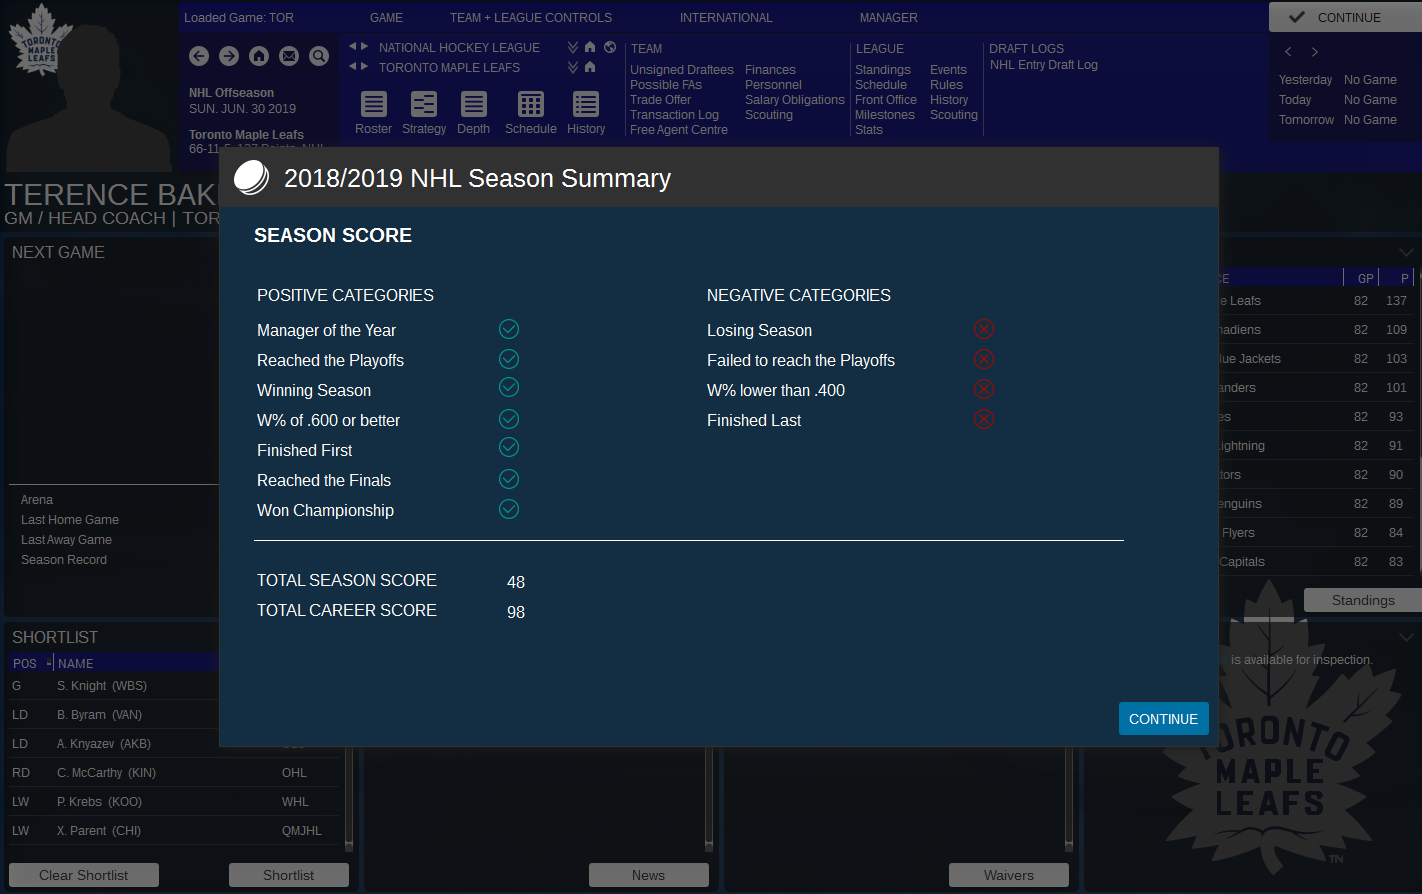Open Transaction Log link
The width and height of the screenshot is (1422, 894).
(x=674, y=115)
